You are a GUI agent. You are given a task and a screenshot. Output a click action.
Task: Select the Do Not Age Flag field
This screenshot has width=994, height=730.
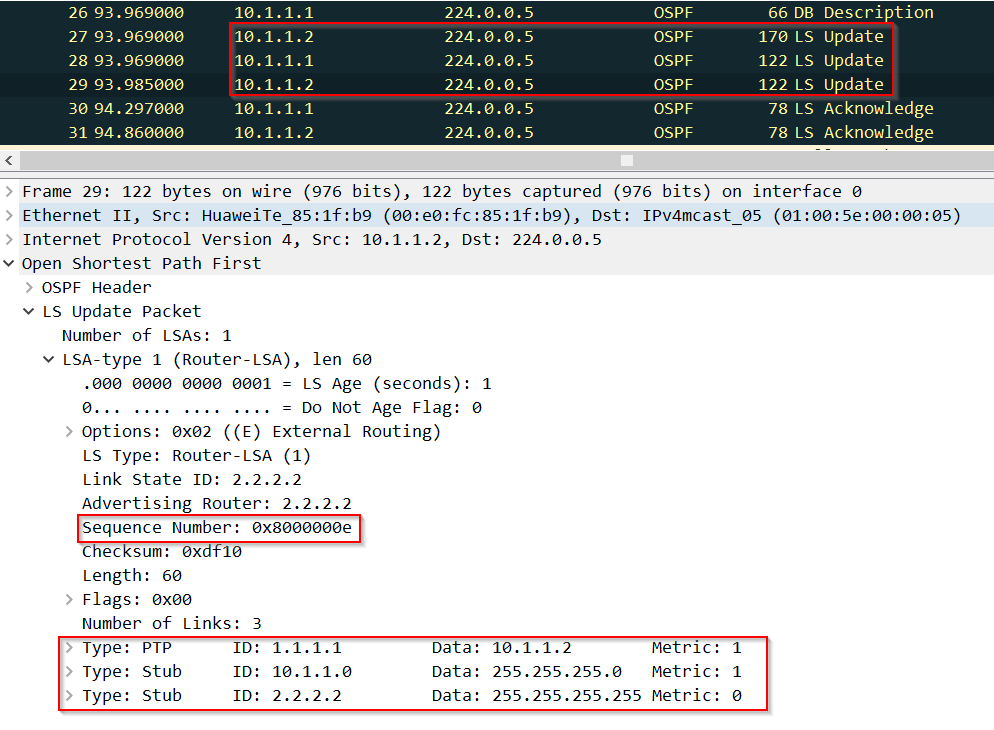point(281,408)
